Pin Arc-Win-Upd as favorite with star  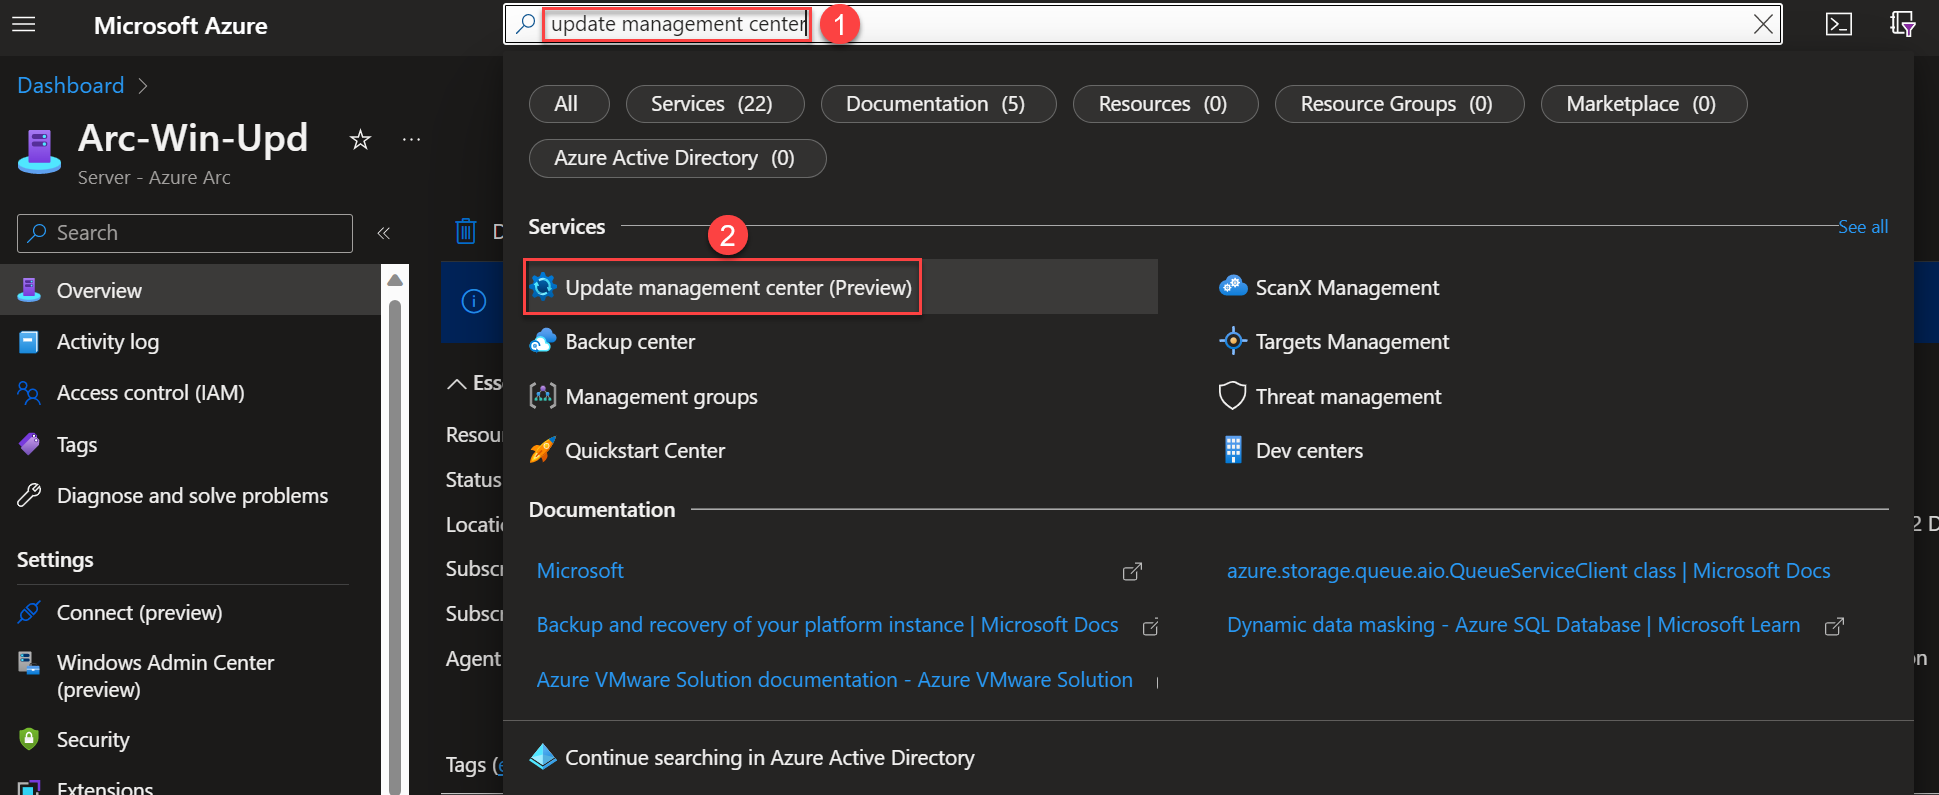pos(360,140)
